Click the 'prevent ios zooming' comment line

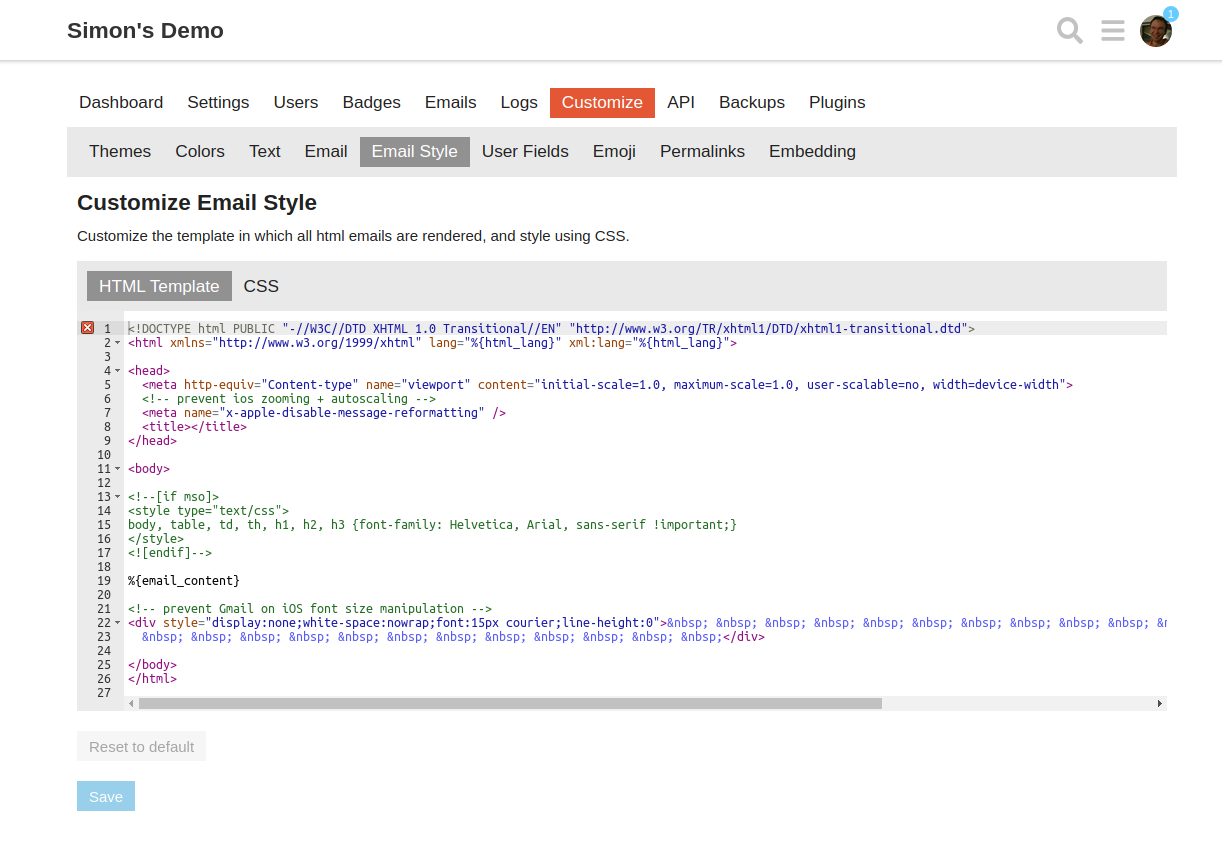click(x=289, y=398)
